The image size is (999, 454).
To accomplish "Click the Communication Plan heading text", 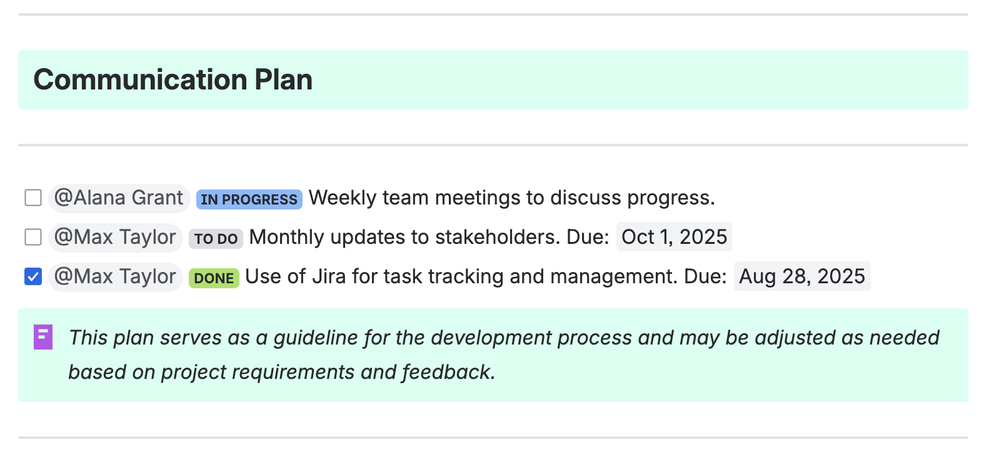I will pos(173,80).
